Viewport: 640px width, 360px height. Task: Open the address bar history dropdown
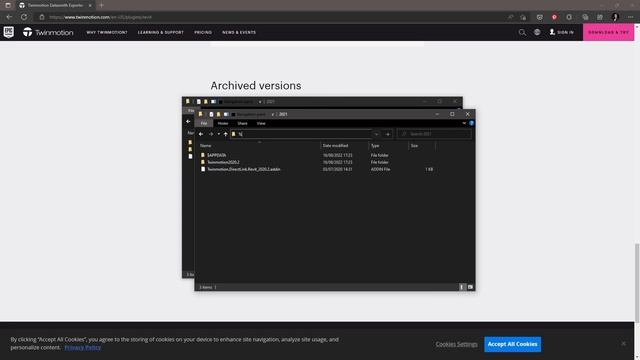(376, 134)
